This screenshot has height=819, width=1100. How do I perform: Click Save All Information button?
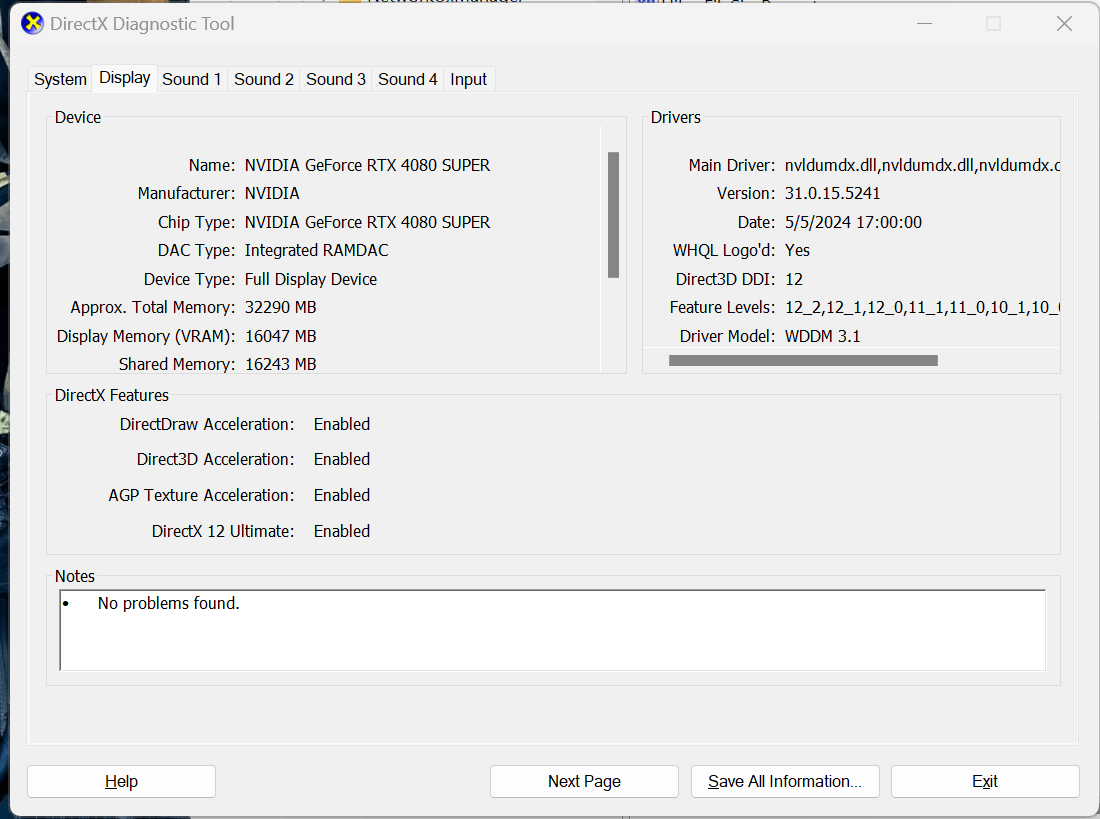tap(785, 781)
